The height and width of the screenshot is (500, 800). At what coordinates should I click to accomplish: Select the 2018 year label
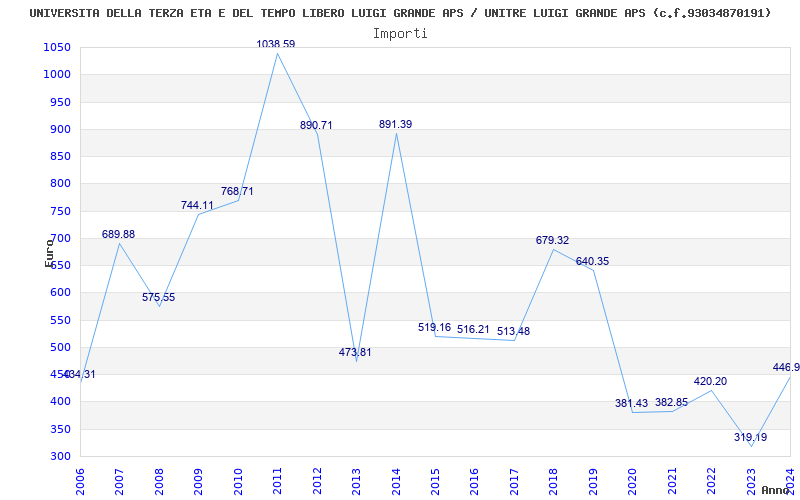coord(554,481)
